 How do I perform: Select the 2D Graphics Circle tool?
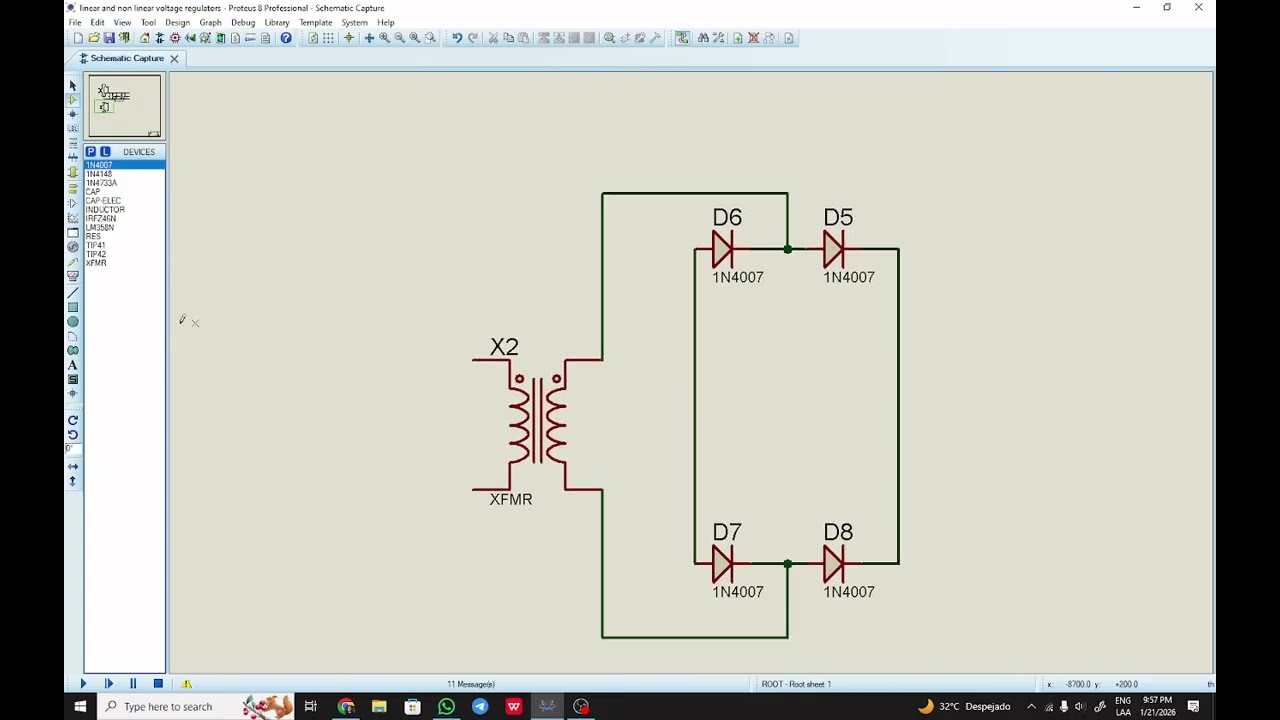click(73, 322)
